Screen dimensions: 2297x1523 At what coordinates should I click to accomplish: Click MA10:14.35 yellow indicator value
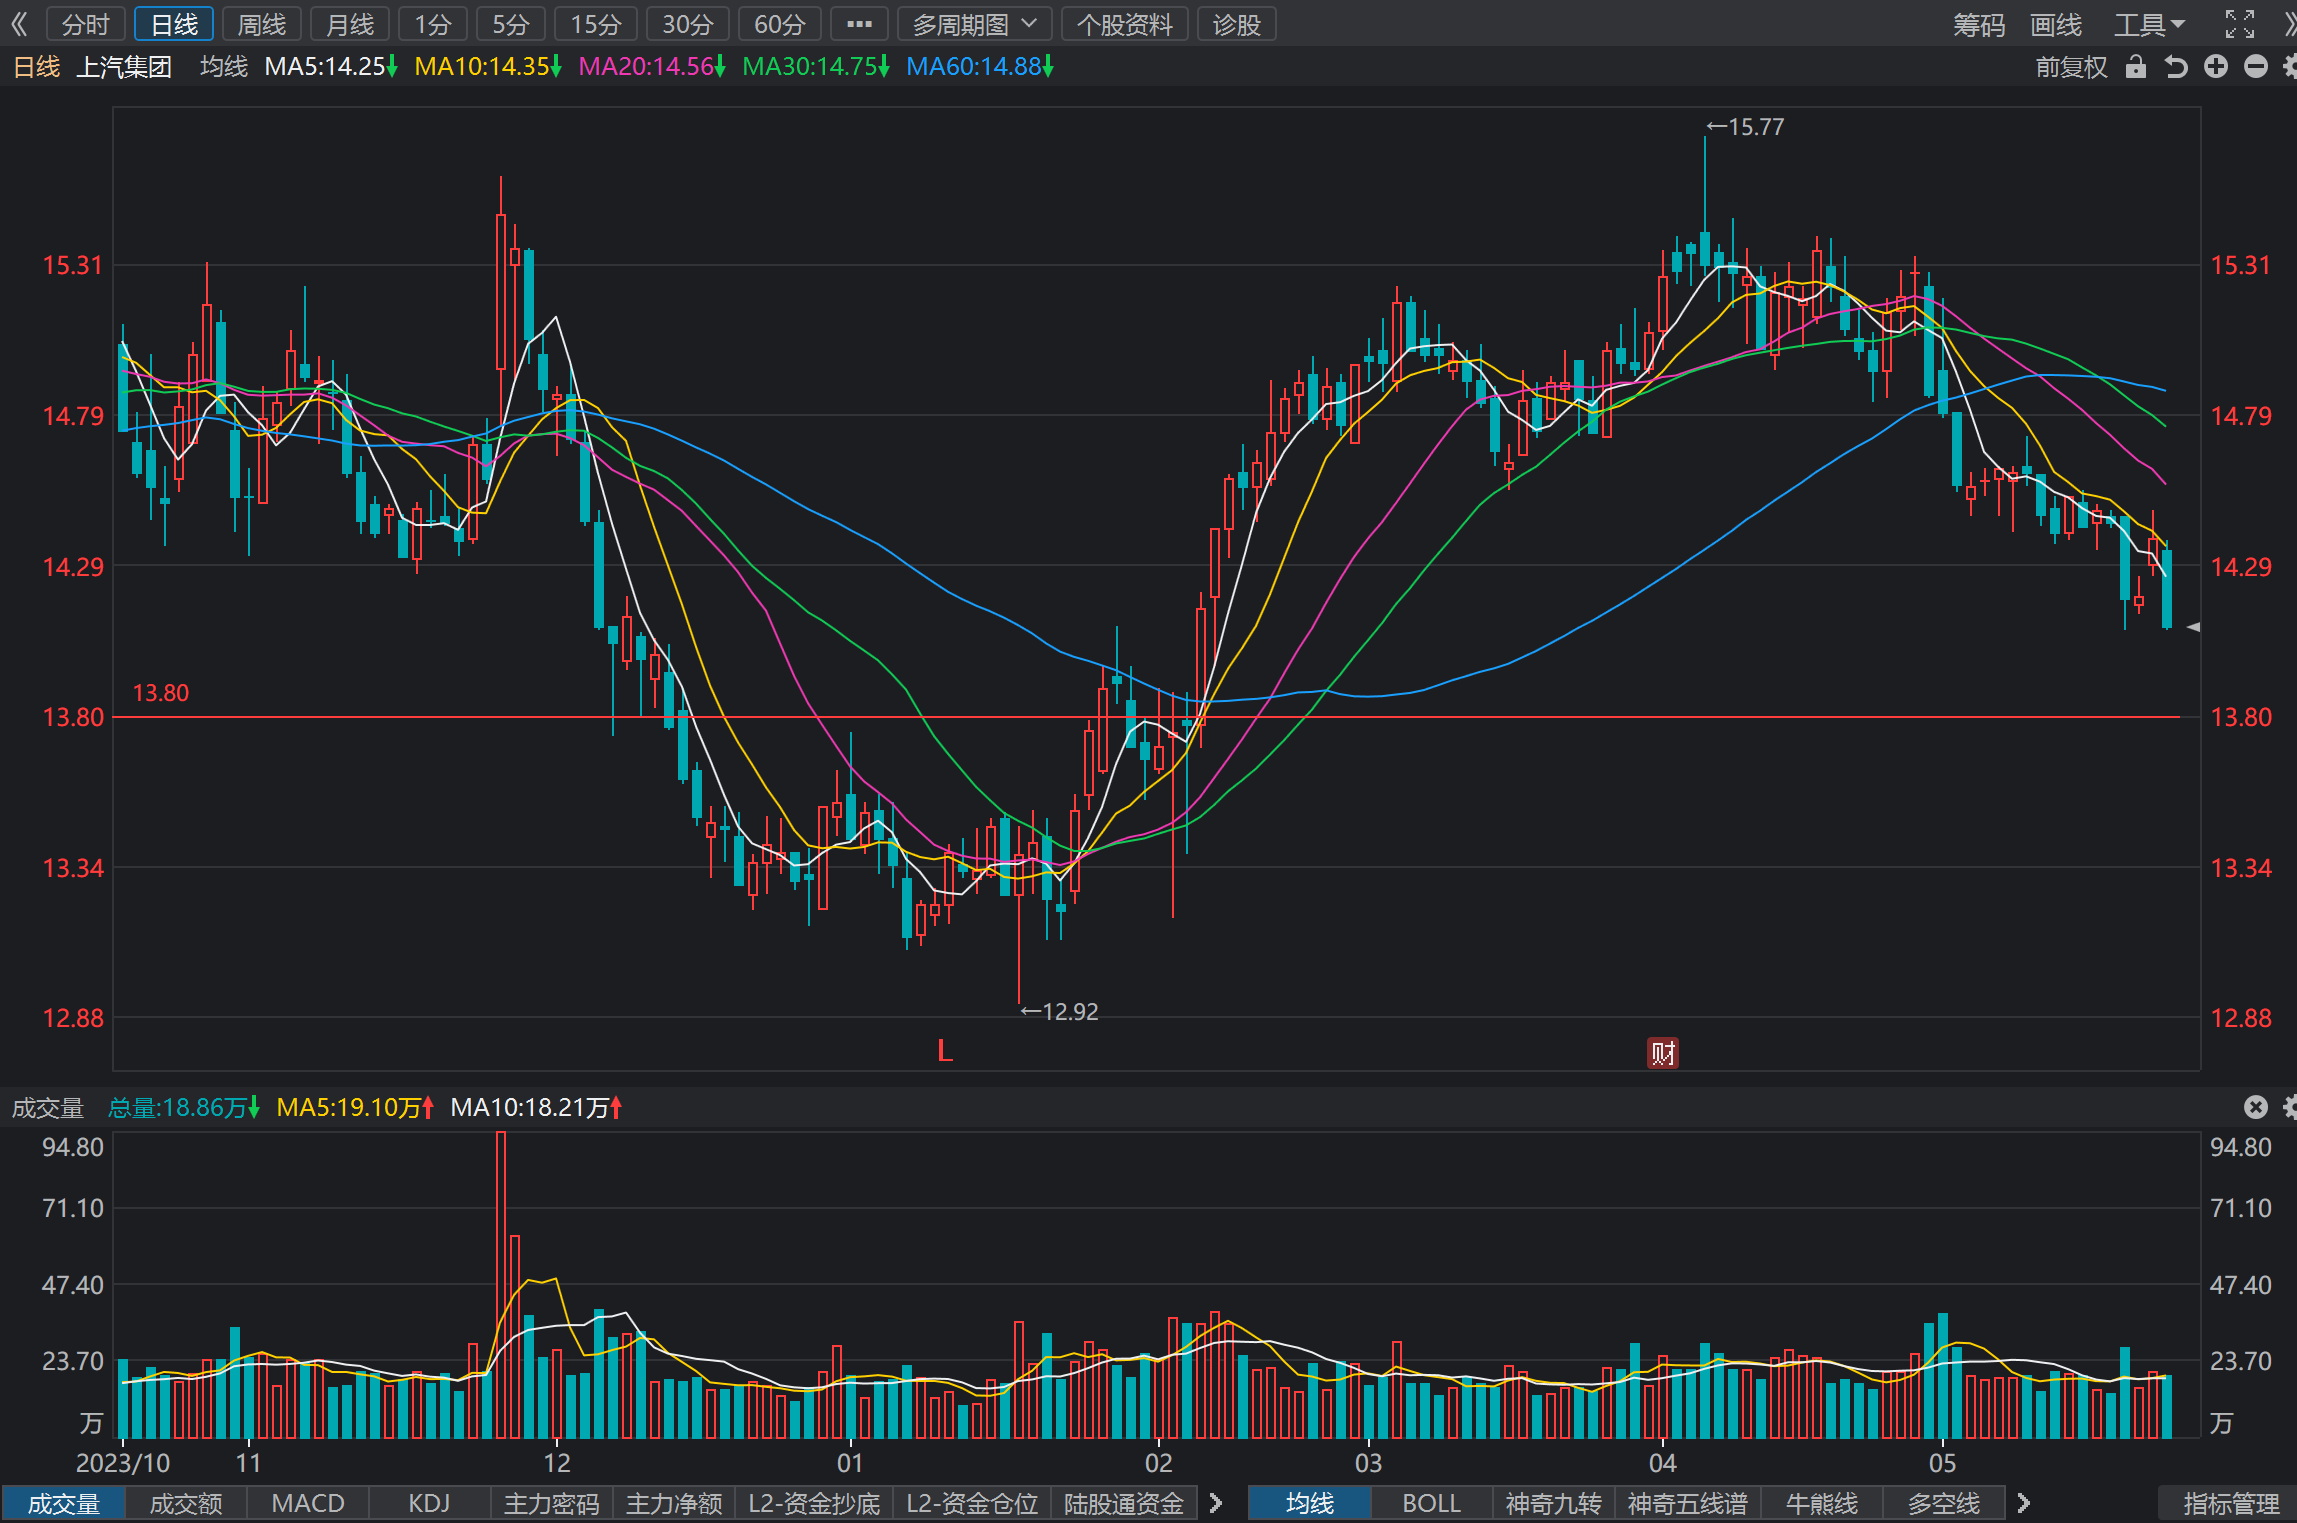click(x=488, y=67)
